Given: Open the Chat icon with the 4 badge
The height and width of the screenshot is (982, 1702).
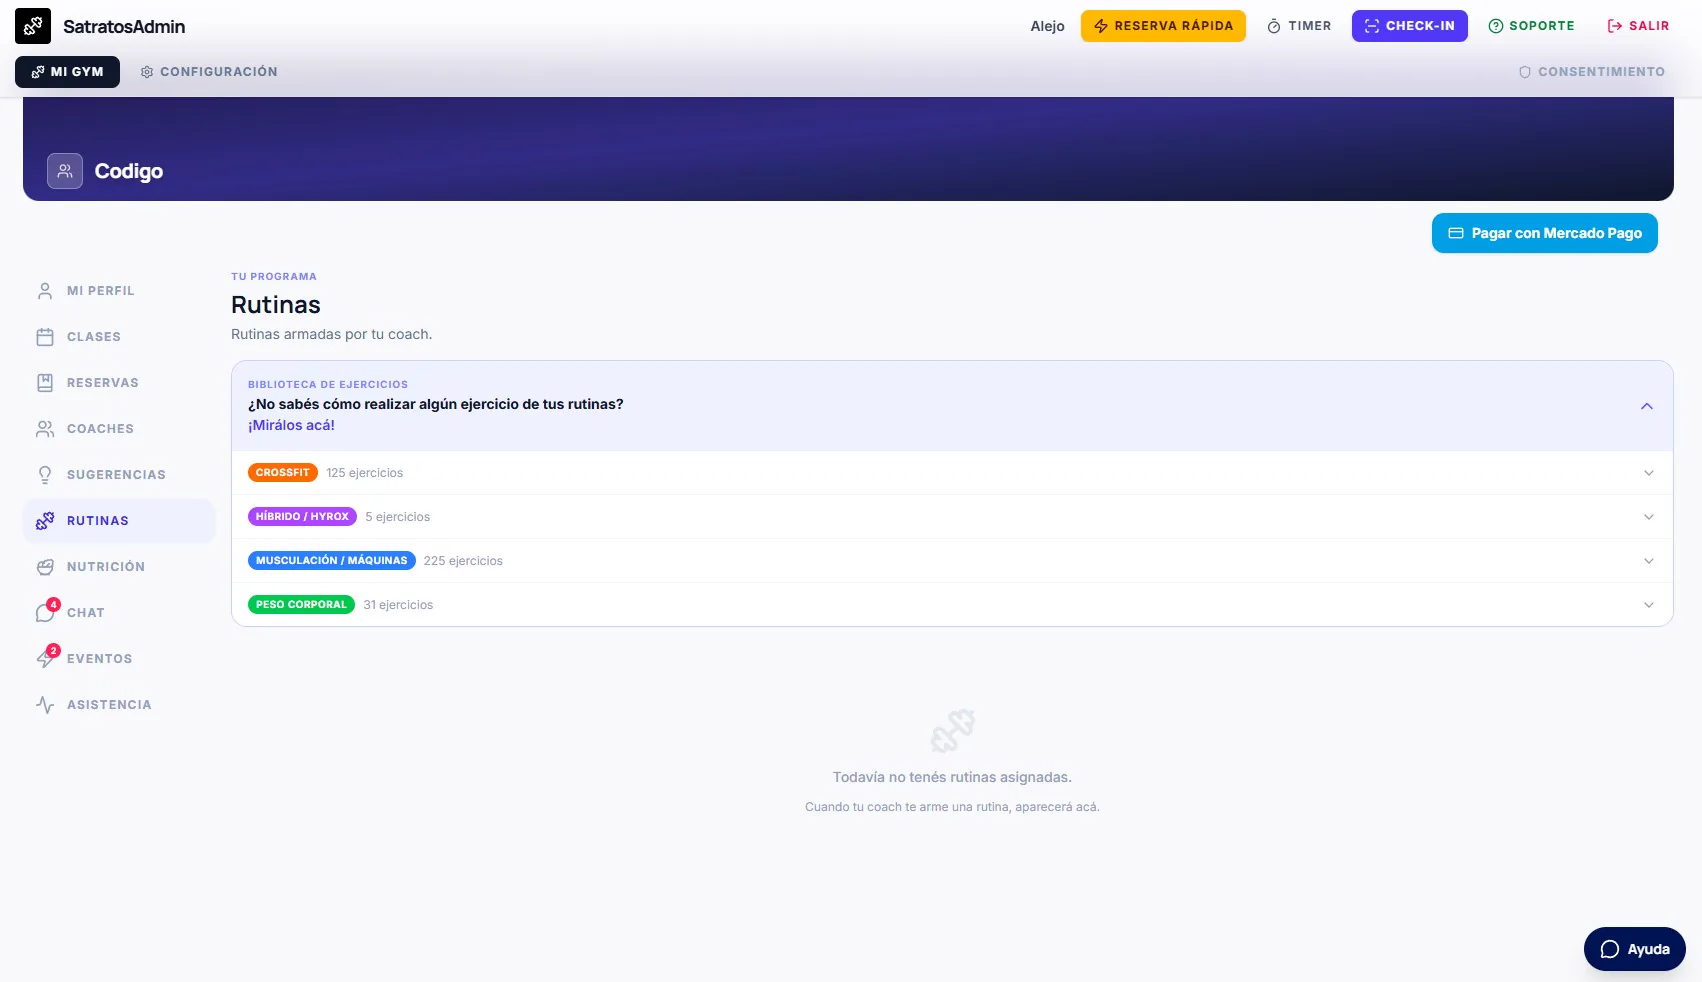Looking at the screenshot, I should (x=45, y=613).
